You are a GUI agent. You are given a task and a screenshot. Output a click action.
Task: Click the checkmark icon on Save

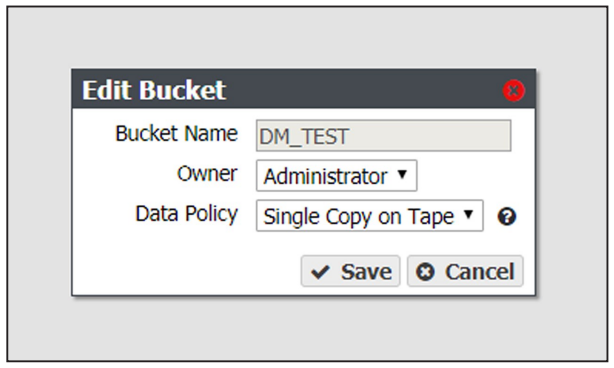(320, 272)
